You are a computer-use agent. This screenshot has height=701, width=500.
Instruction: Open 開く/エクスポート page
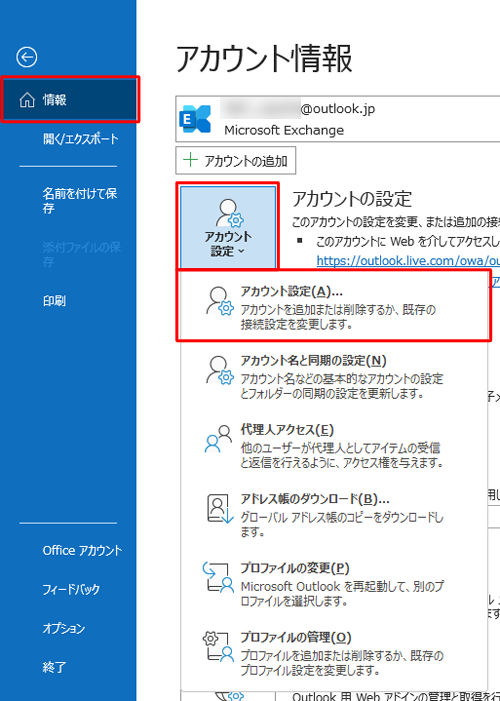[81, 139]
